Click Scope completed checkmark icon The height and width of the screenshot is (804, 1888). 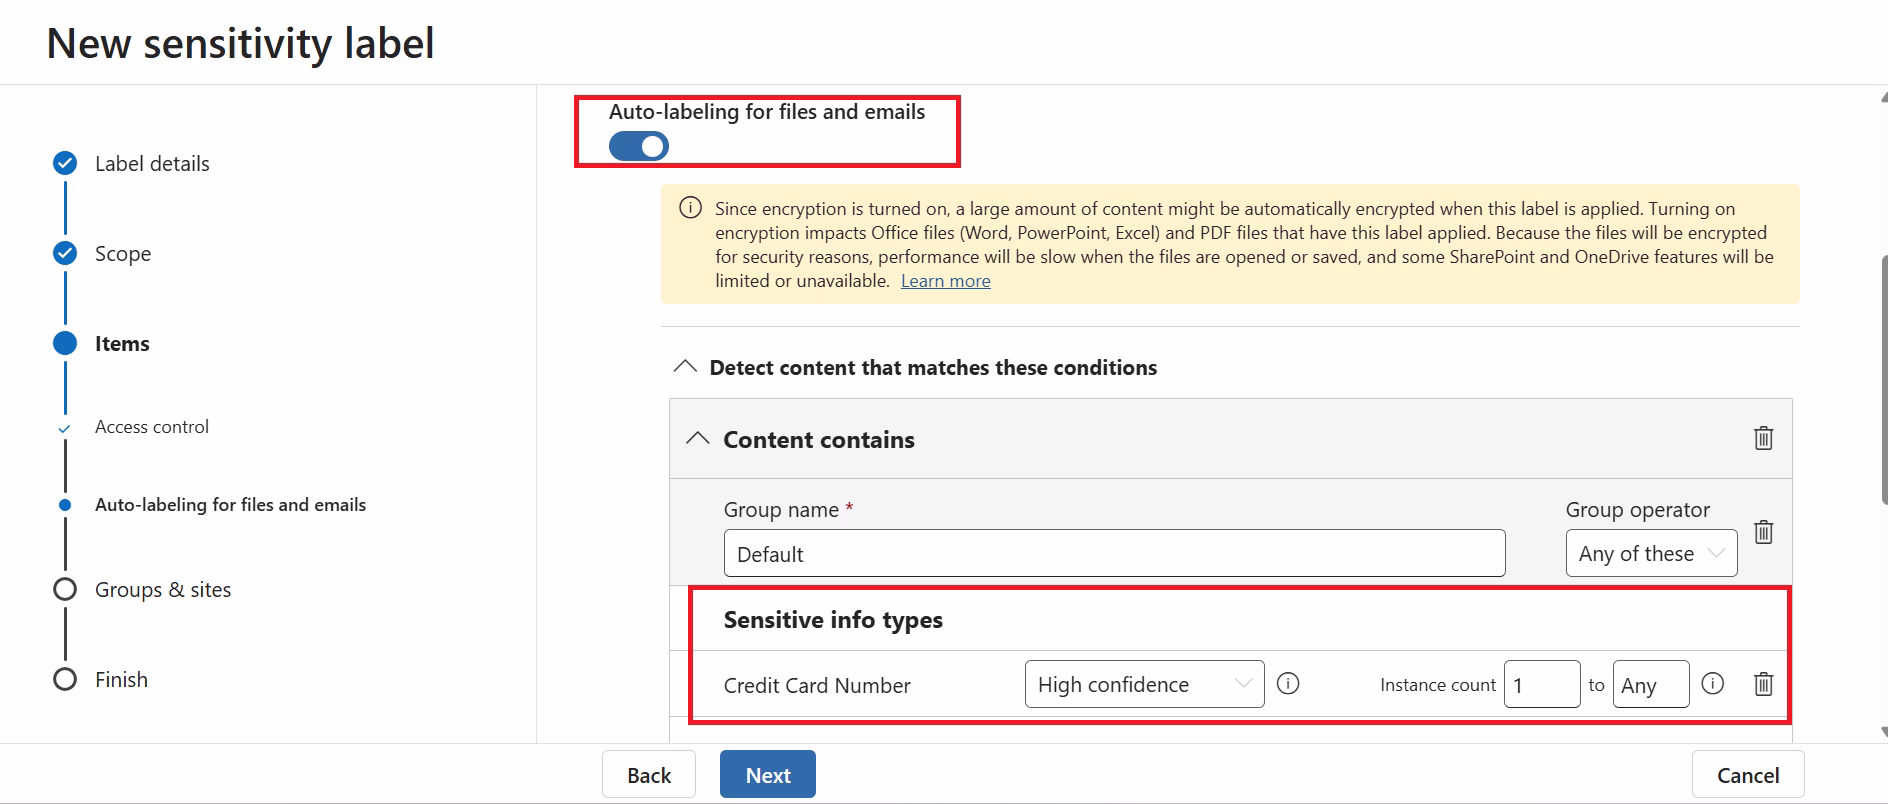65,253
